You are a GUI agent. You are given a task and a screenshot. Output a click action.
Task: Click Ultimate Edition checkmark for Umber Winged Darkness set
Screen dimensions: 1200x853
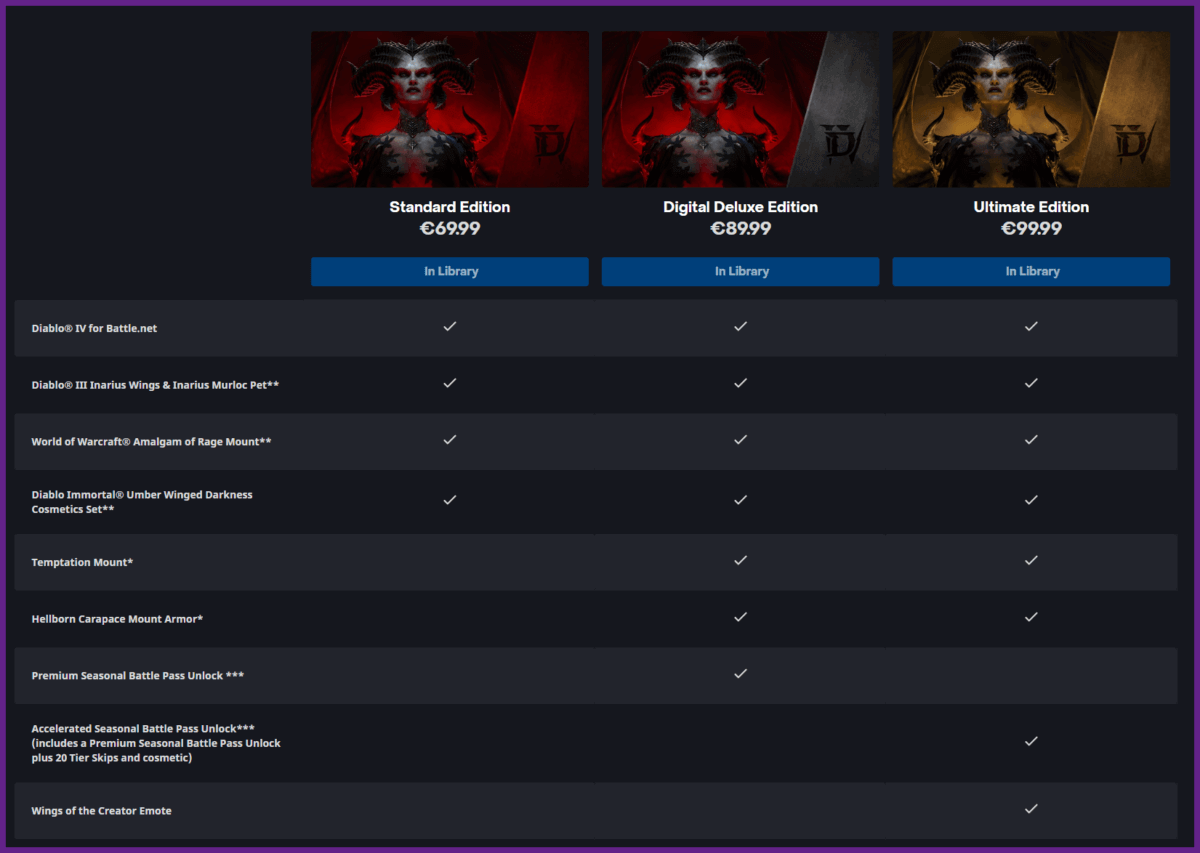1031,499
